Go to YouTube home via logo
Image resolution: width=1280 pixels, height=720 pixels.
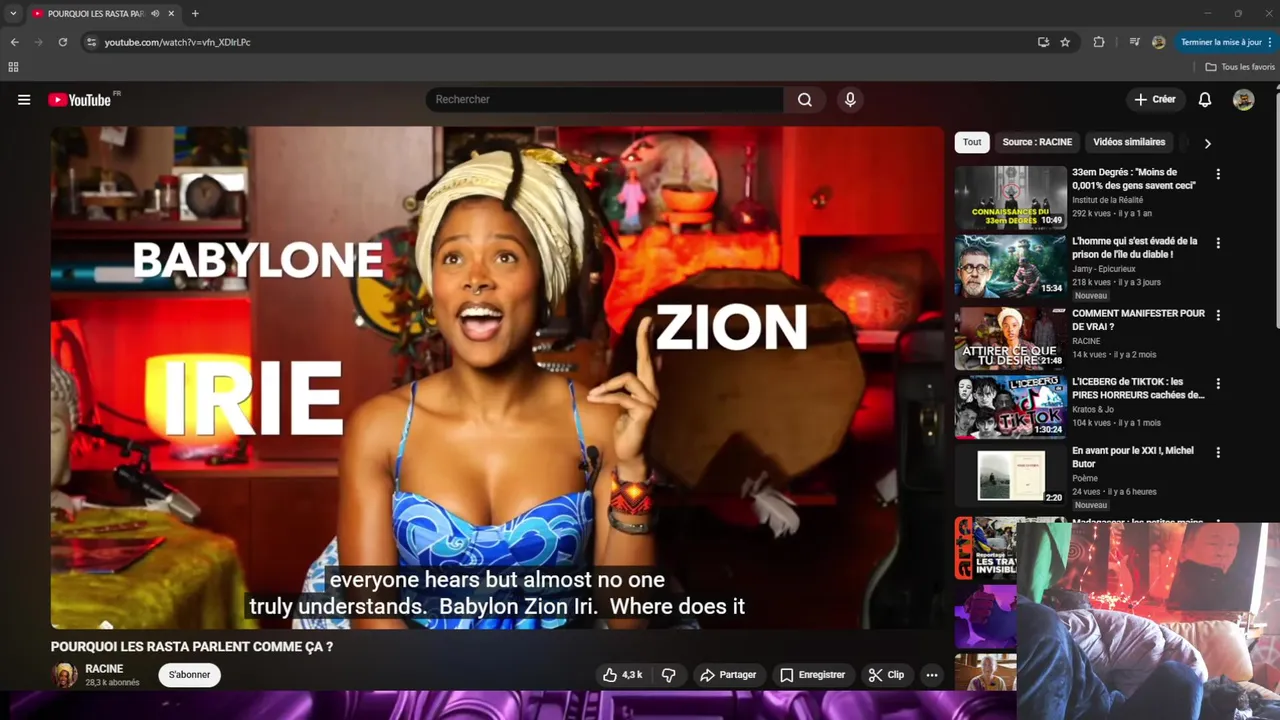[79, 100]
